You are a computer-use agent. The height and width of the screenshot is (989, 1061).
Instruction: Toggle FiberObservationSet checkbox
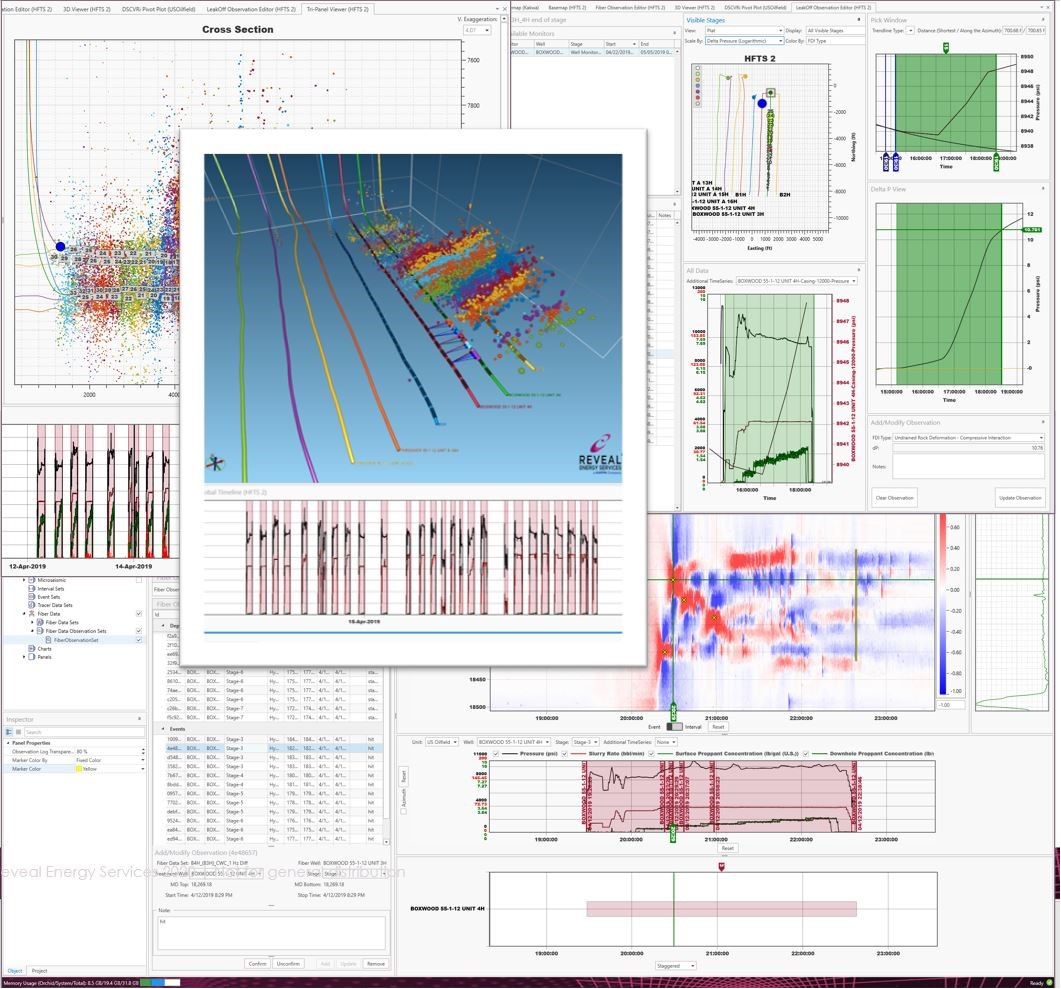(x=139, y=640)
